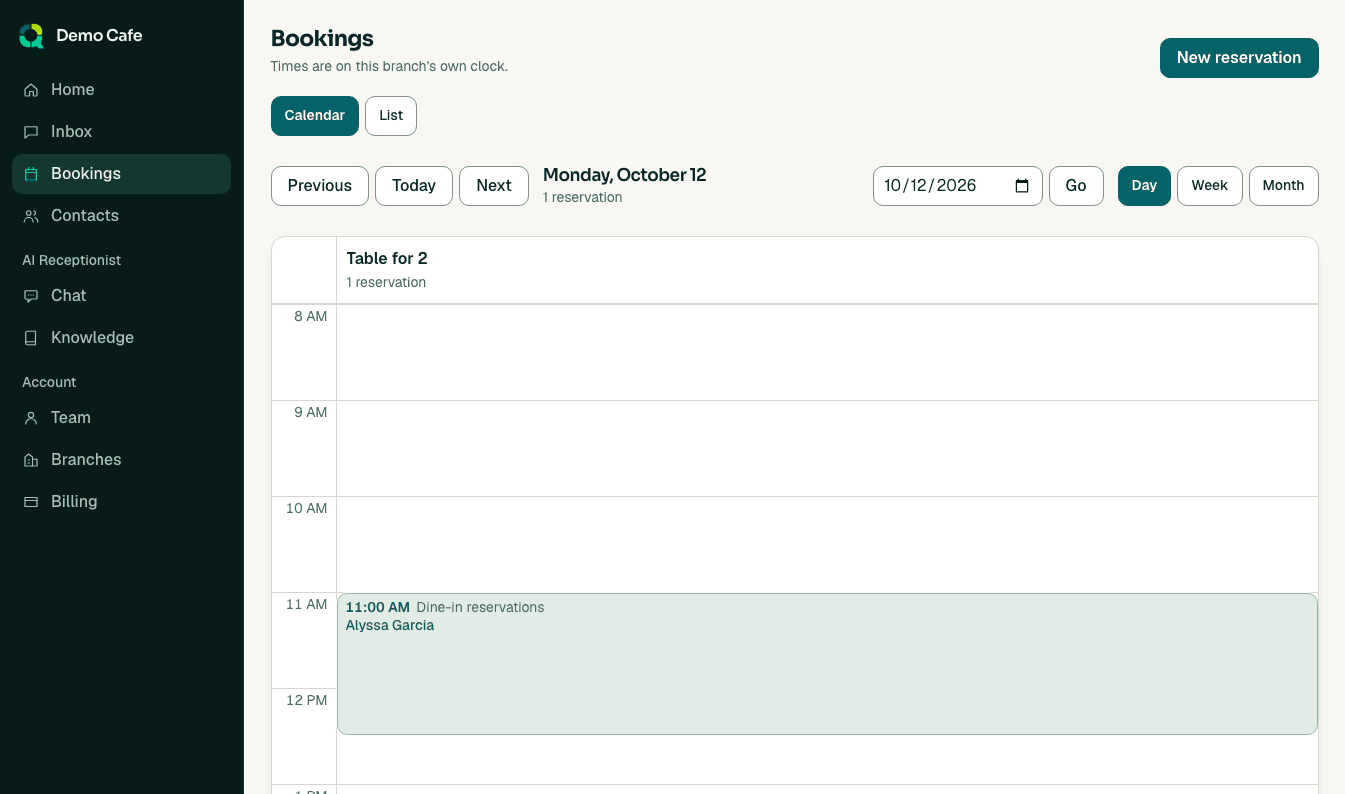
Task: Click the date input showing 10/12/2026
Action: pyautogui.click(x=958, y=186)
